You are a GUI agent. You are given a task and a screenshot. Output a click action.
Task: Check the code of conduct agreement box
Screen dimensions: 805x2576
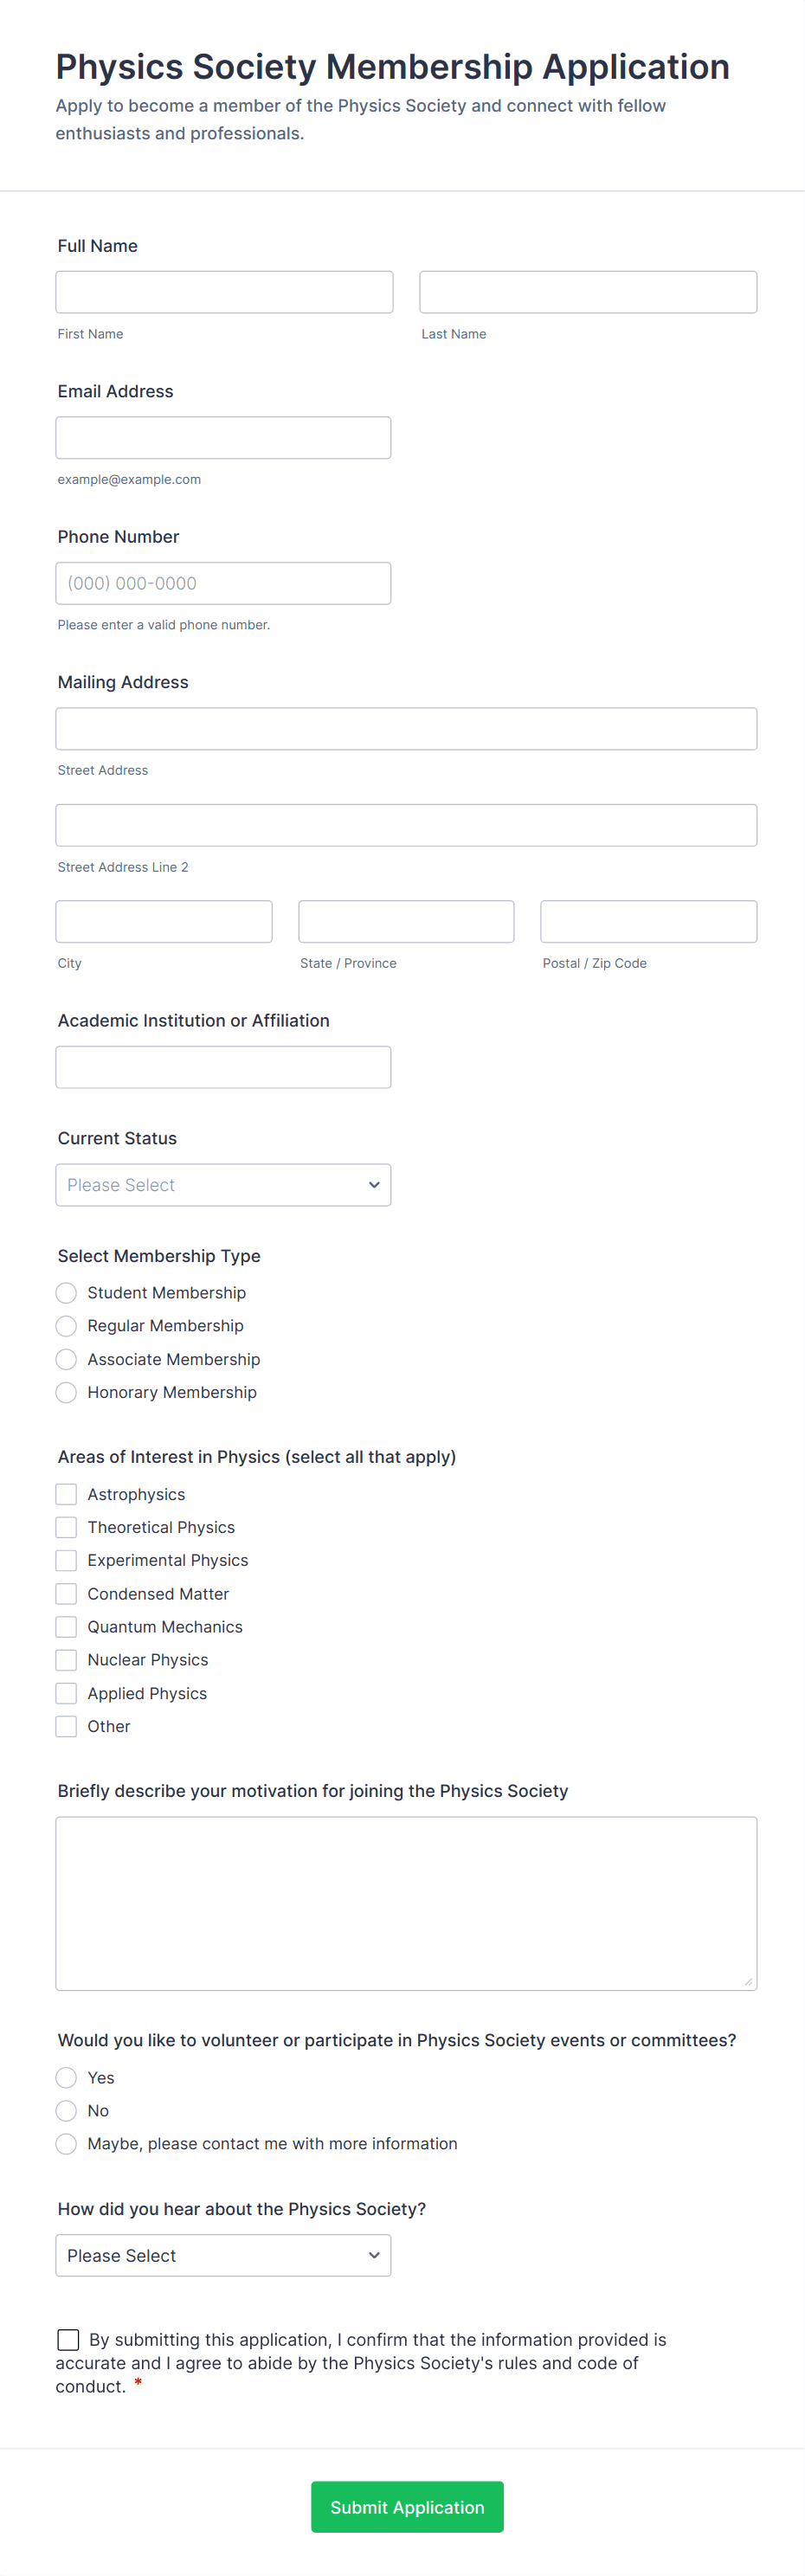click(x=68, y=2340)
